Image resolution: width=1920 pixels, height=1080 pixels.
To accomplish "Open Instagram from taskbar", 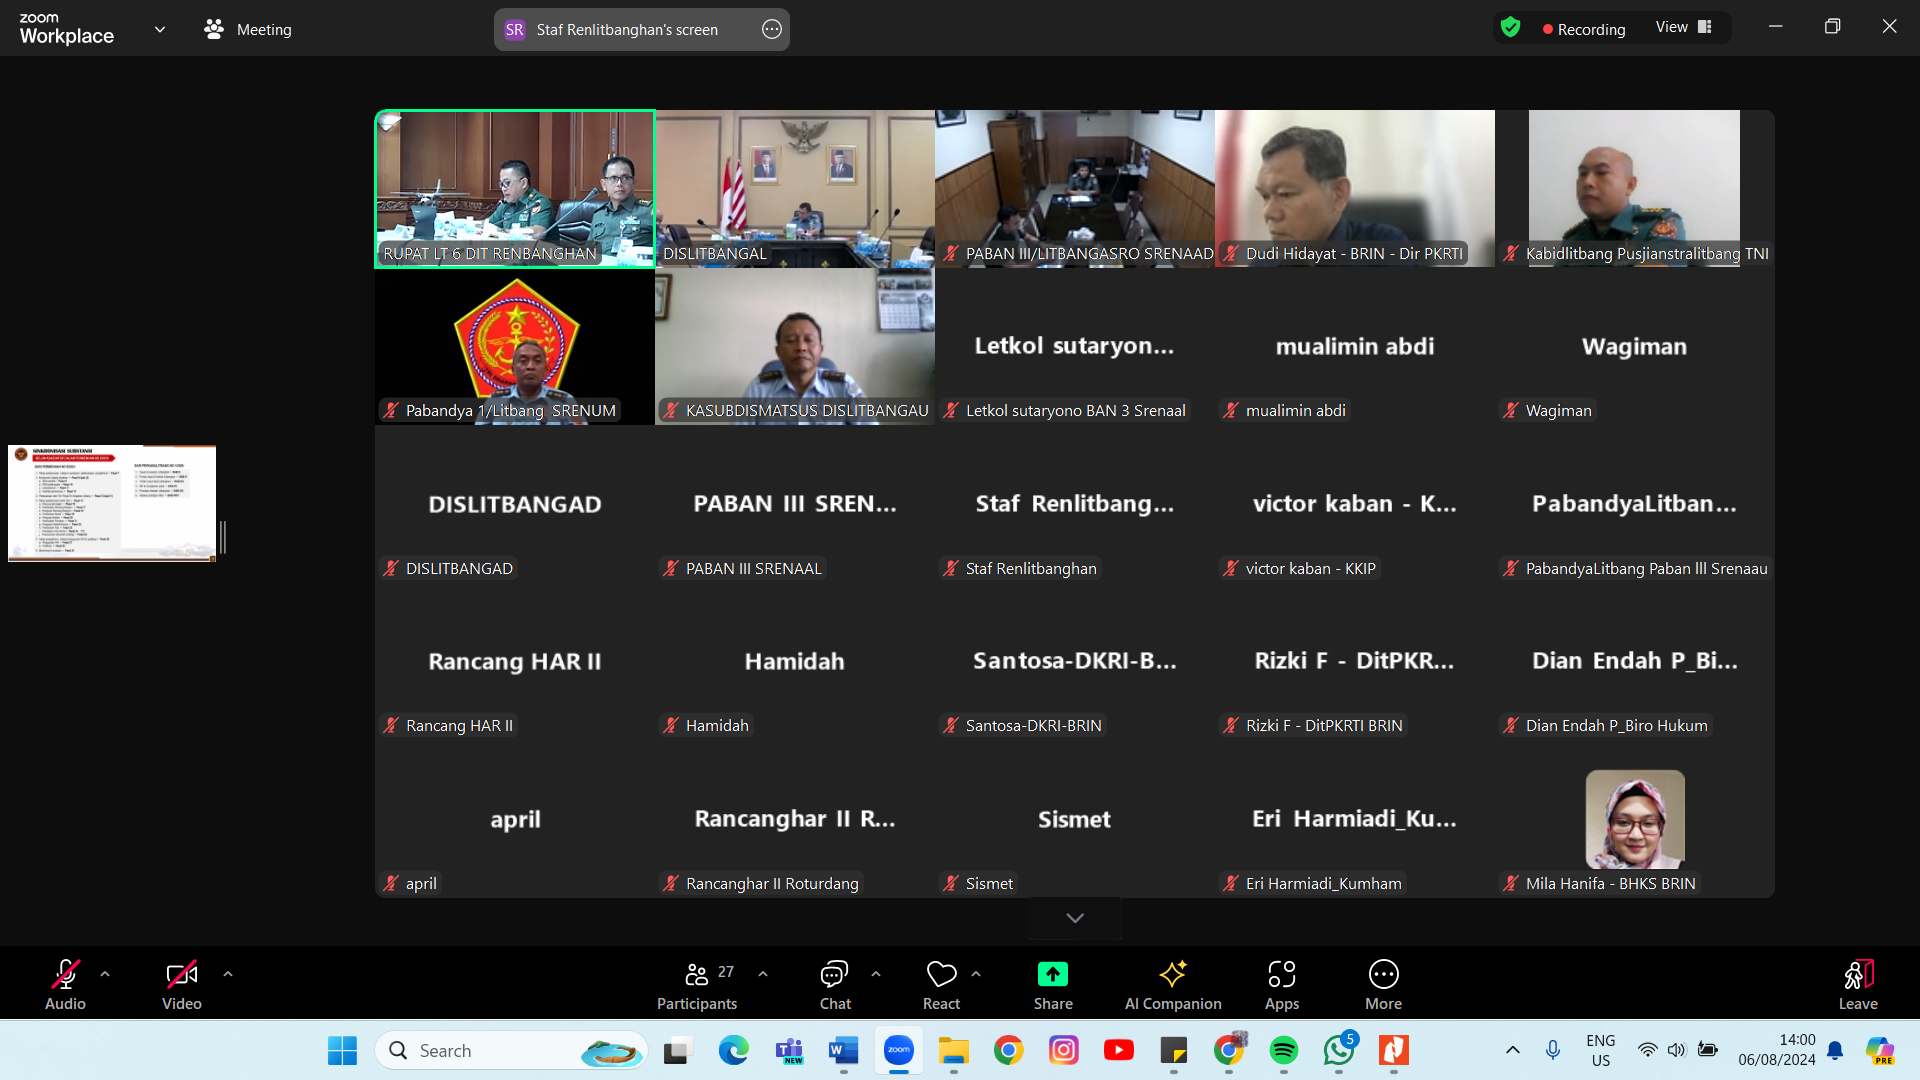I will pyautogui.click(x=1064, y=1050).
